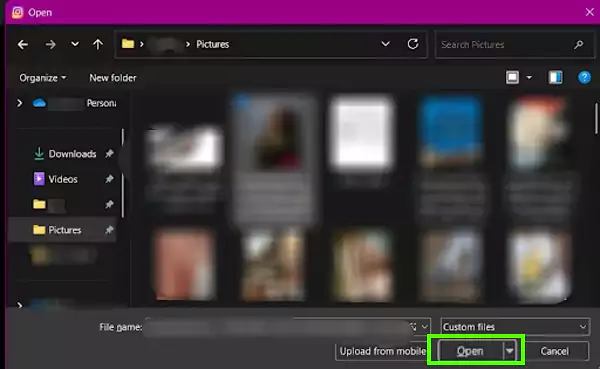Go up one folder level arrow

pos(98,44)
